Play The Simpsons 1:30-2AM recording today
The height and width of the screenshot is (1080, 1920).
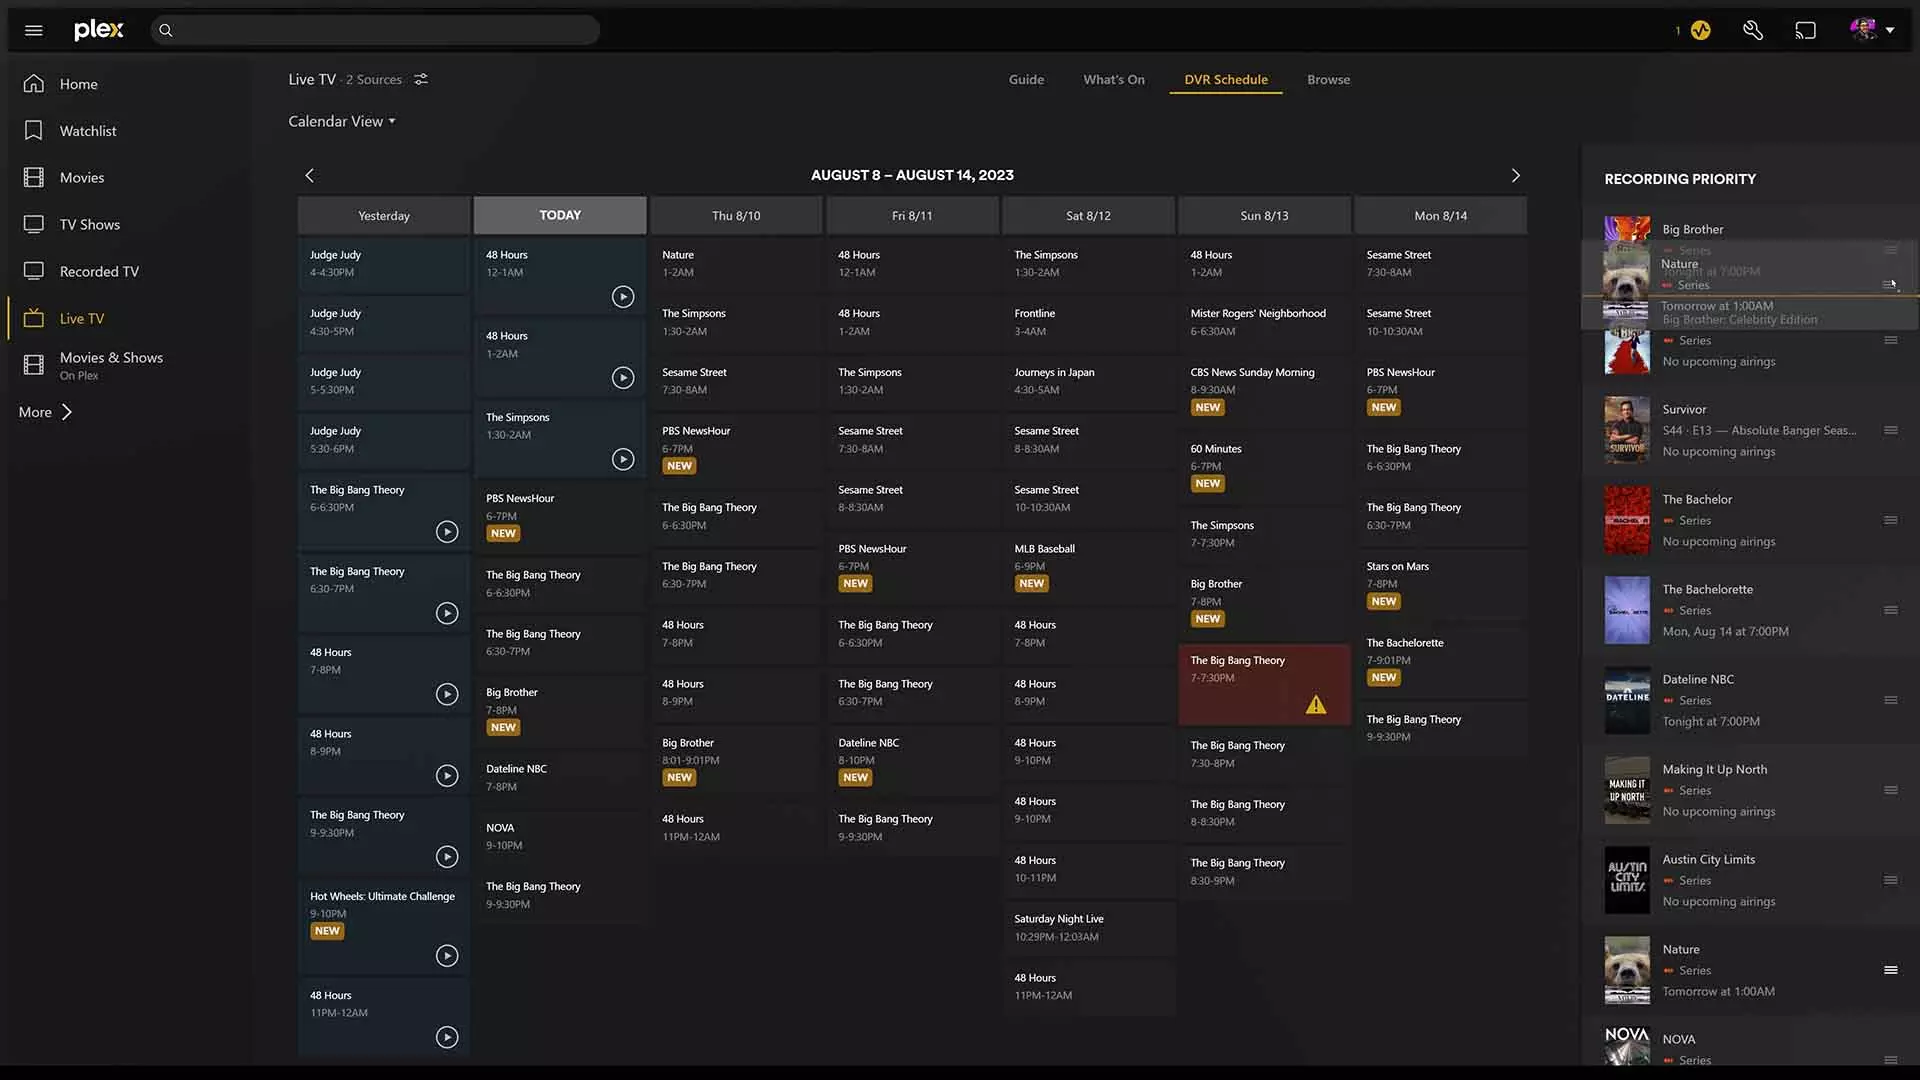point(623,459)
